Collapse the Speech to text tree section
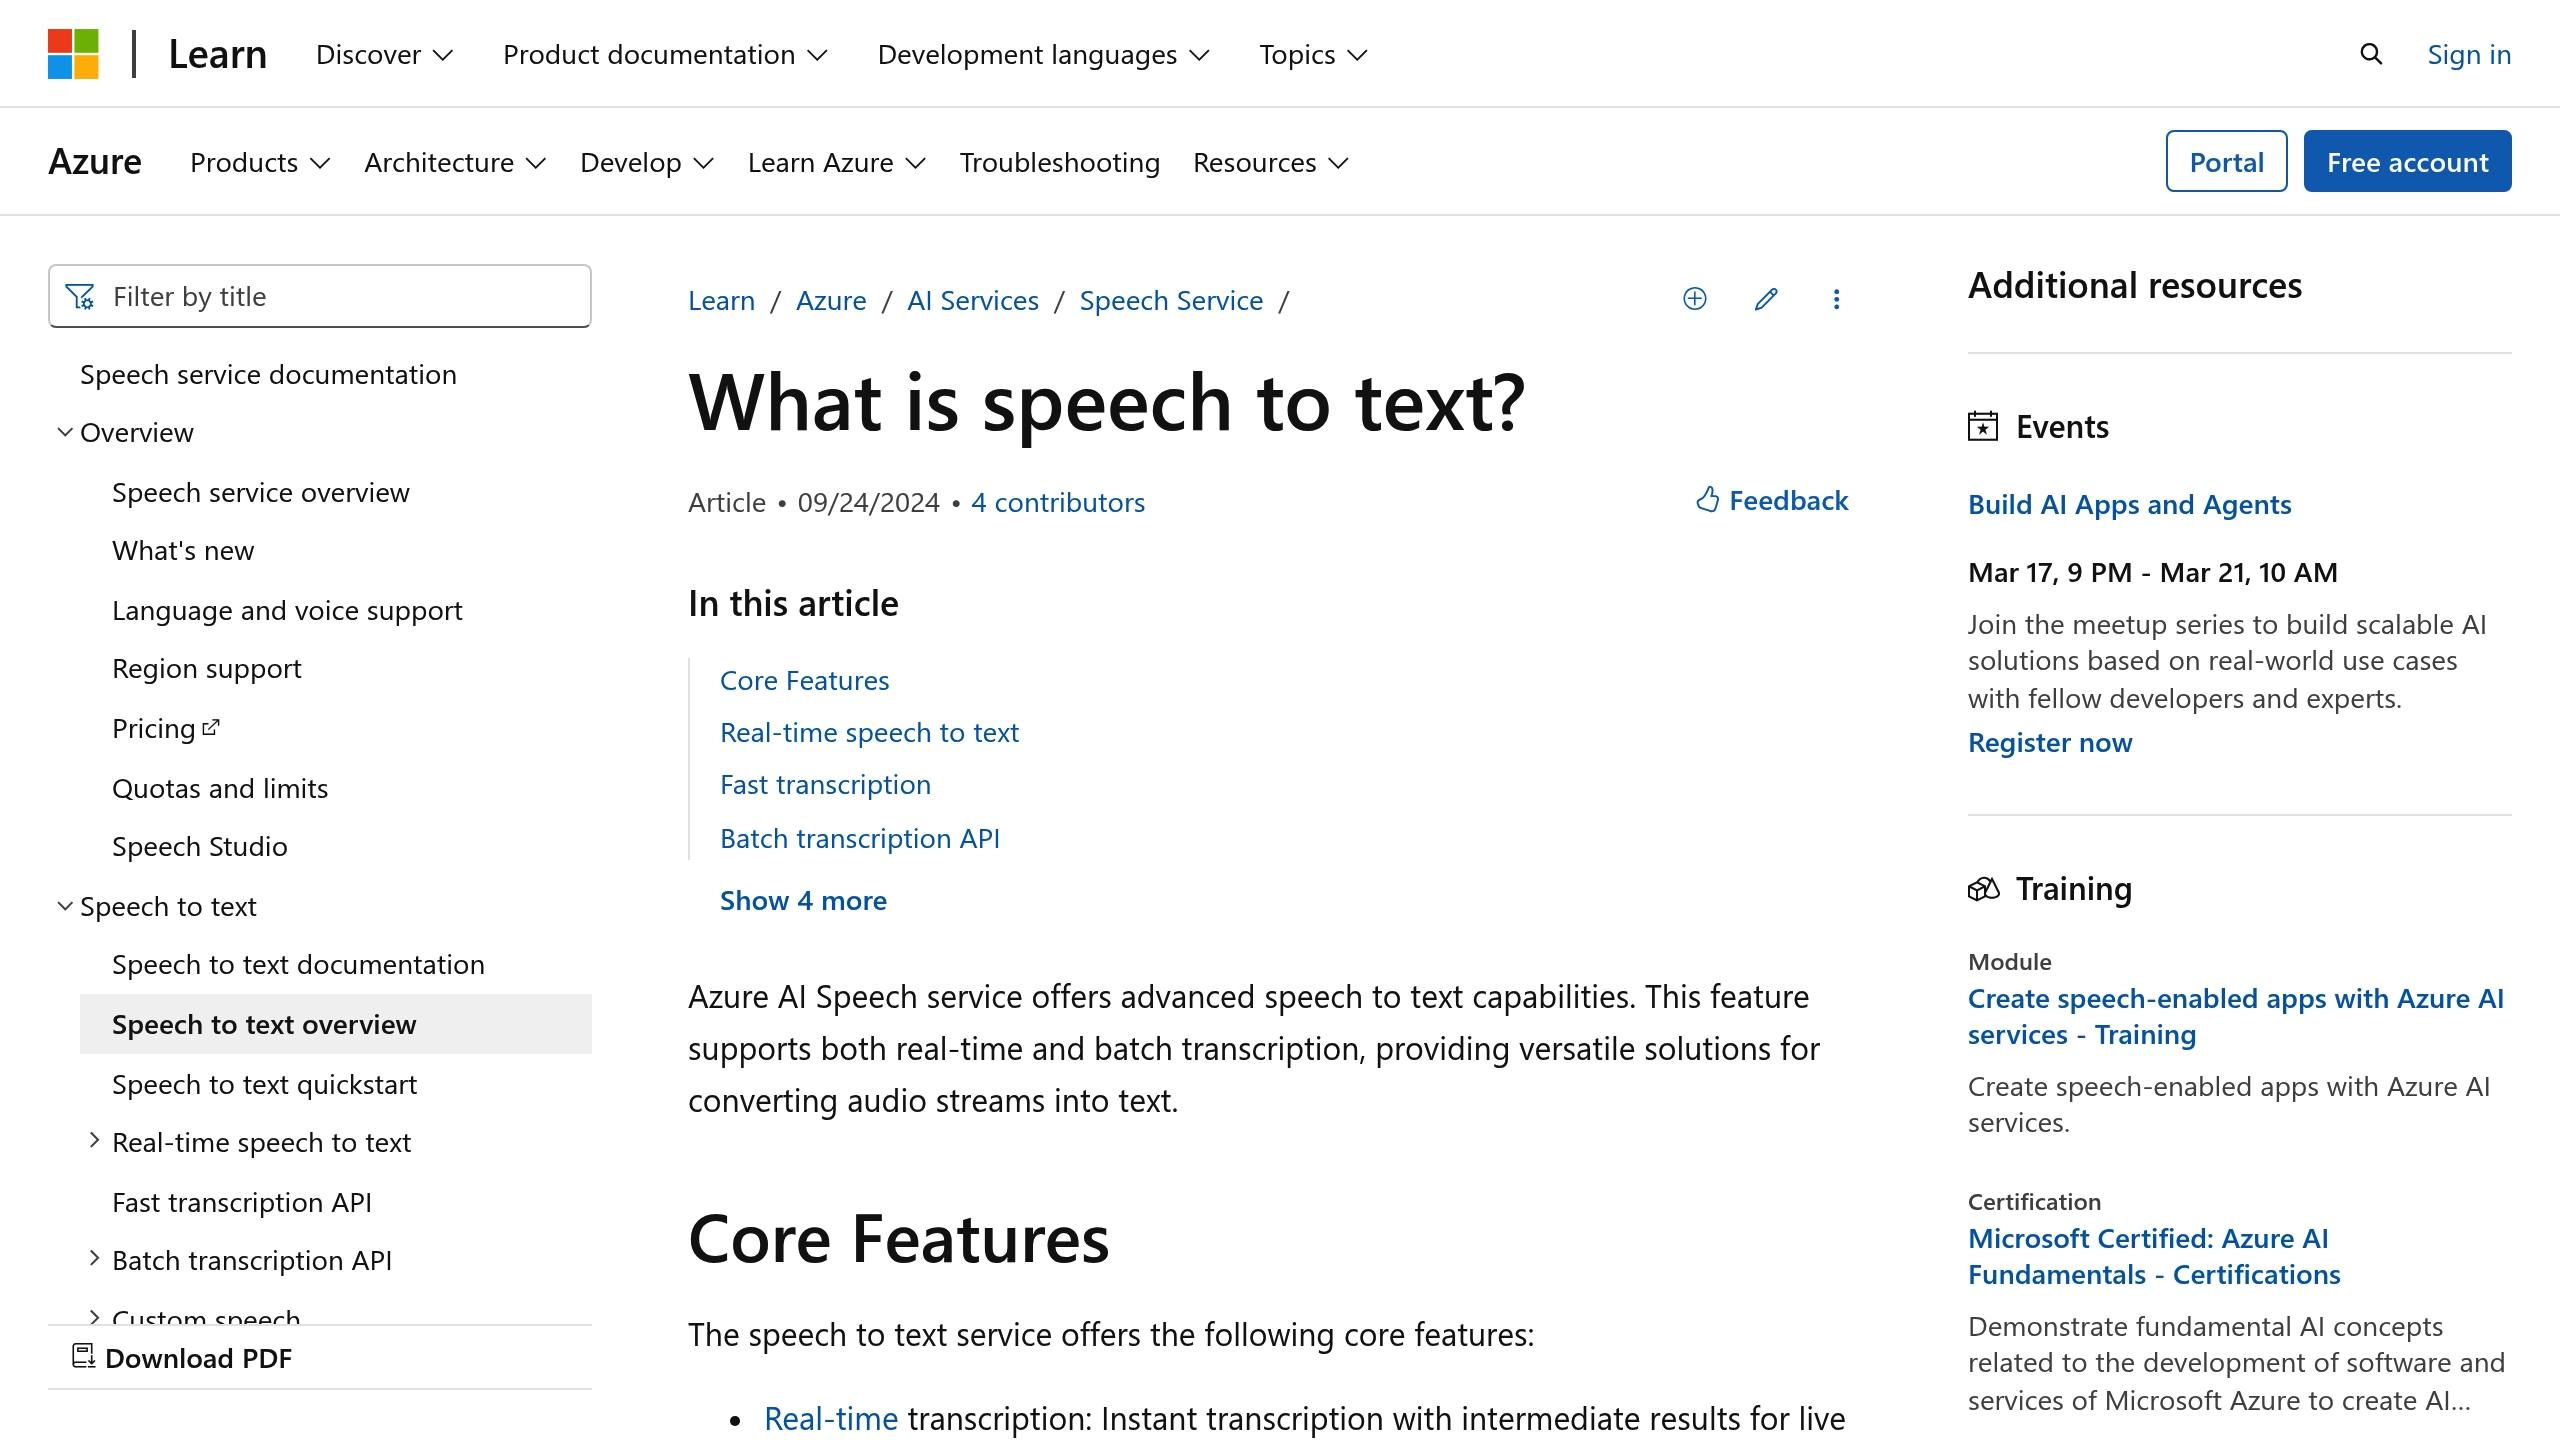The width and height of the screenshot is (2560, 1440). pos(65,906)
